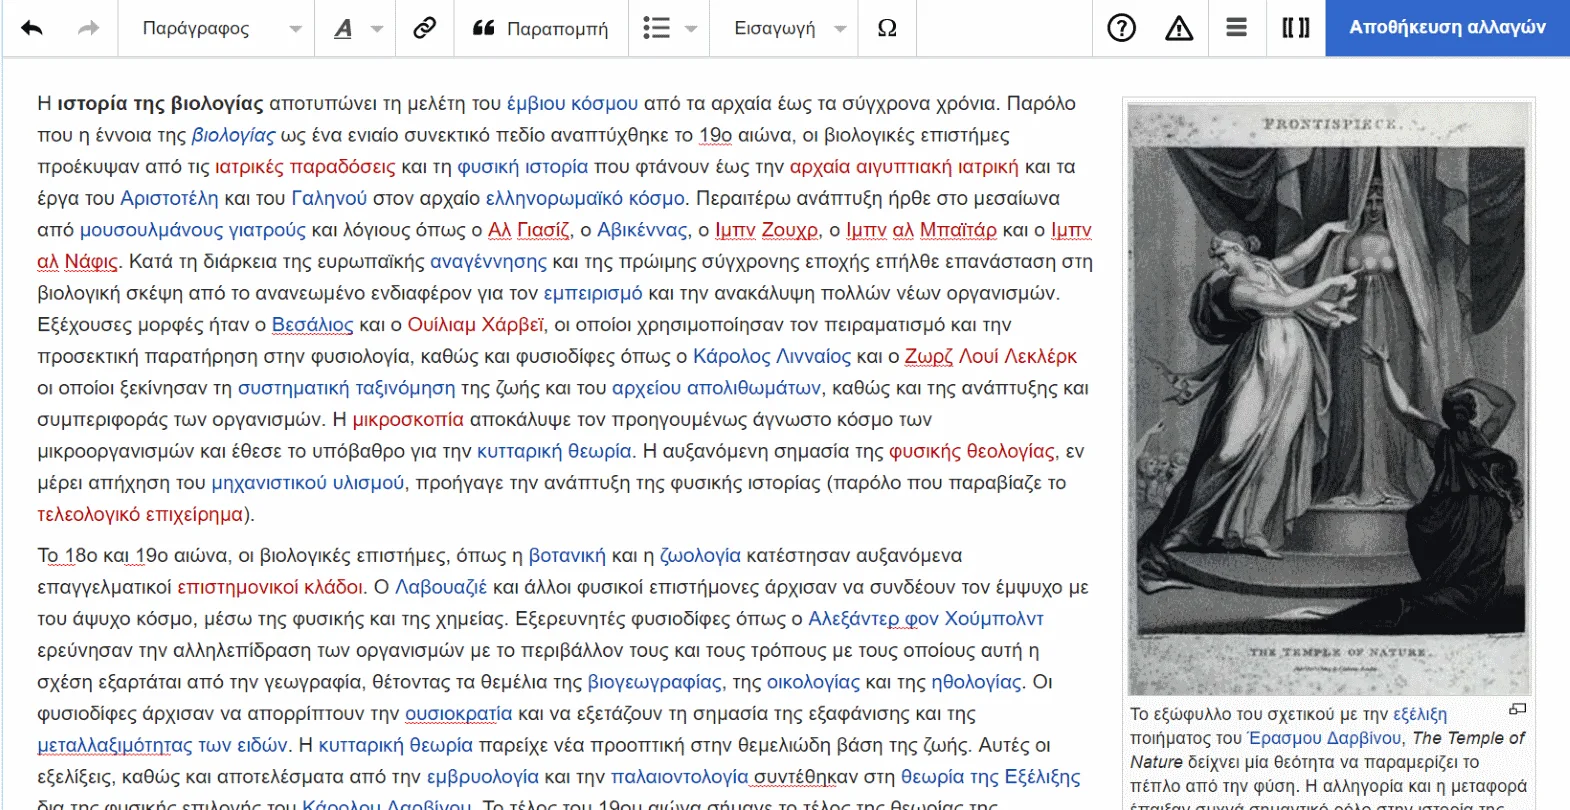The height and width of the screenshot is (810, 1570).
Task: Open the page options hamburger menu
Action: (1236, 28)
